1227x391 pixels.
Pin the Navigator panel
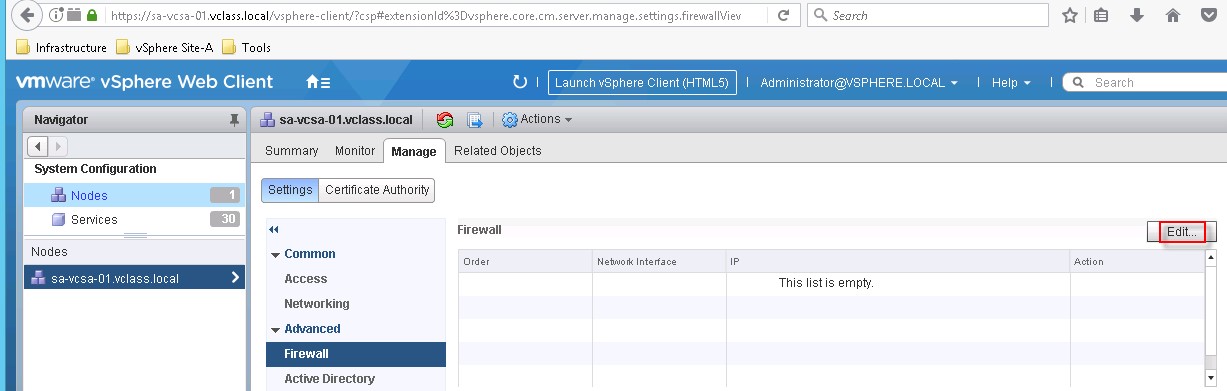(235, 120)
